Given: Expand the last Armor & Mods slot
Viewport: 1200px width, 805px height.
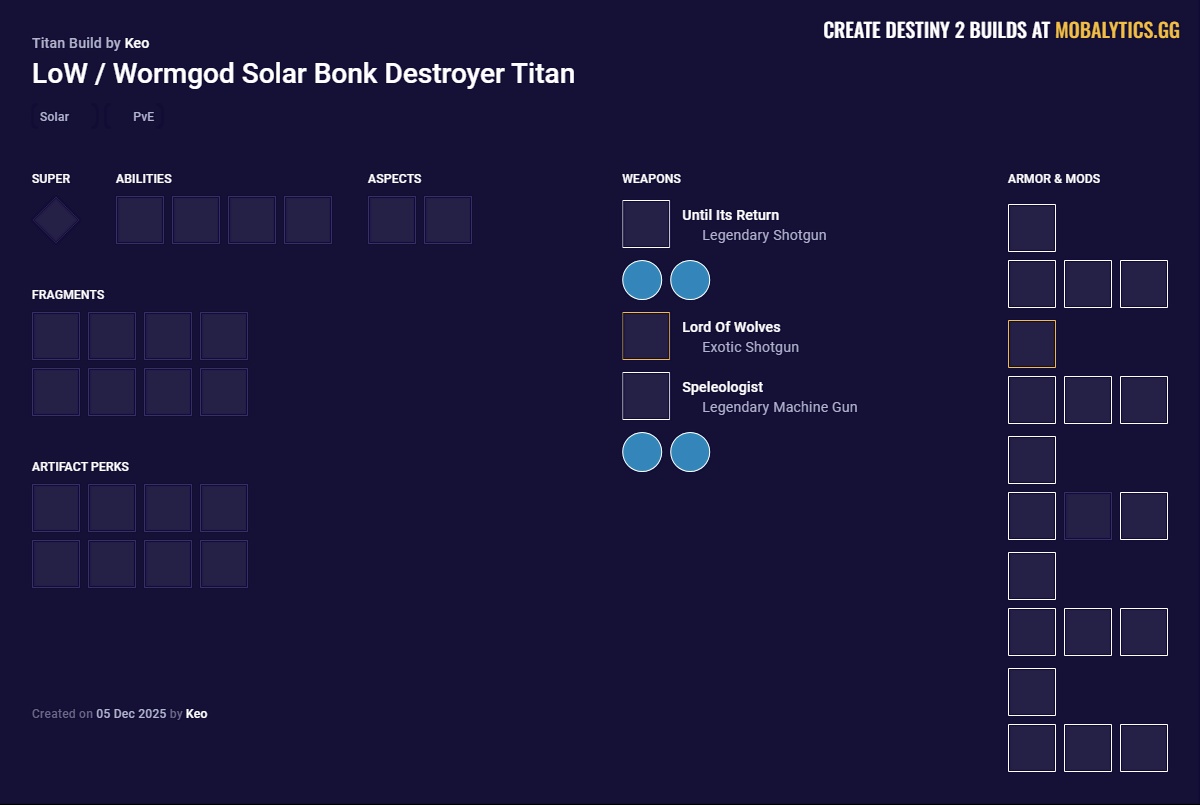Looking at the screenshot, I should (x=1143, y=748).
